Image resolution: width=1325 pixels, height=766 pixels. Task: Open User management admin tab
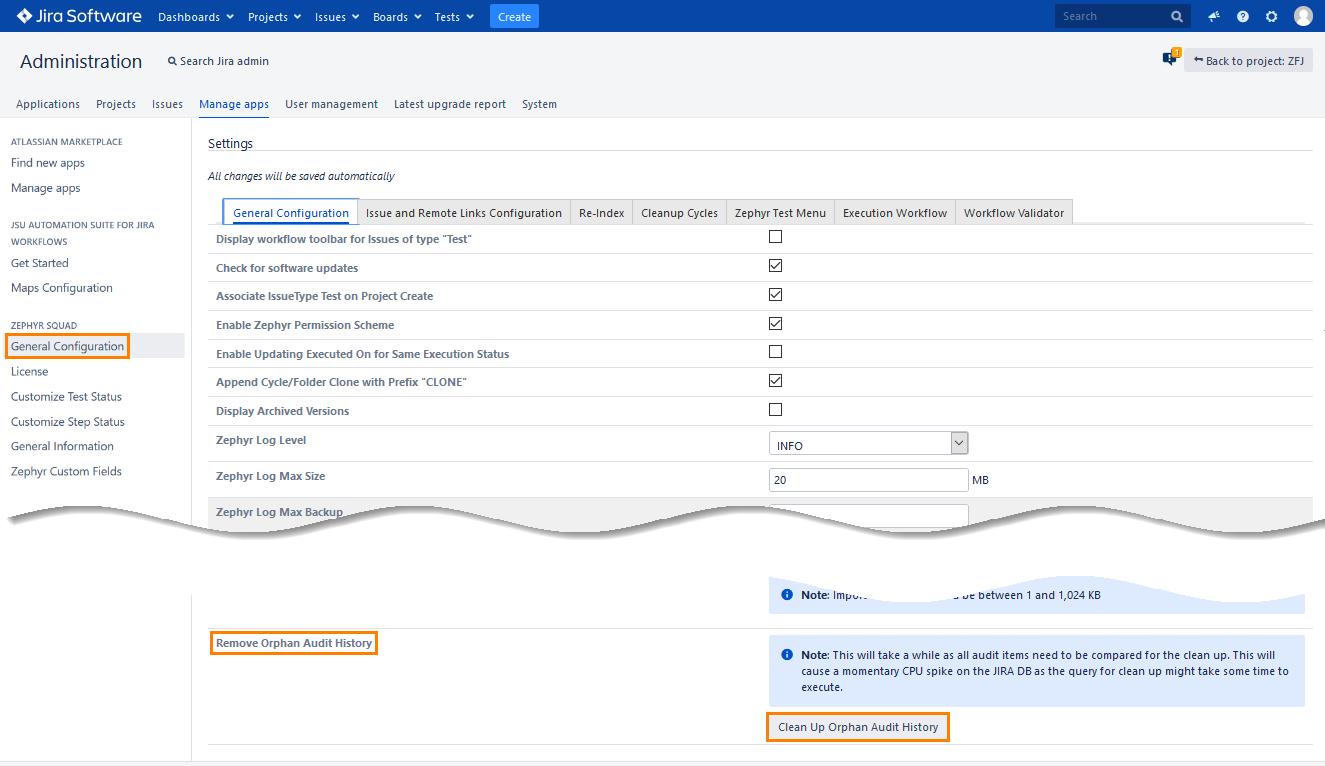point(331,104)
